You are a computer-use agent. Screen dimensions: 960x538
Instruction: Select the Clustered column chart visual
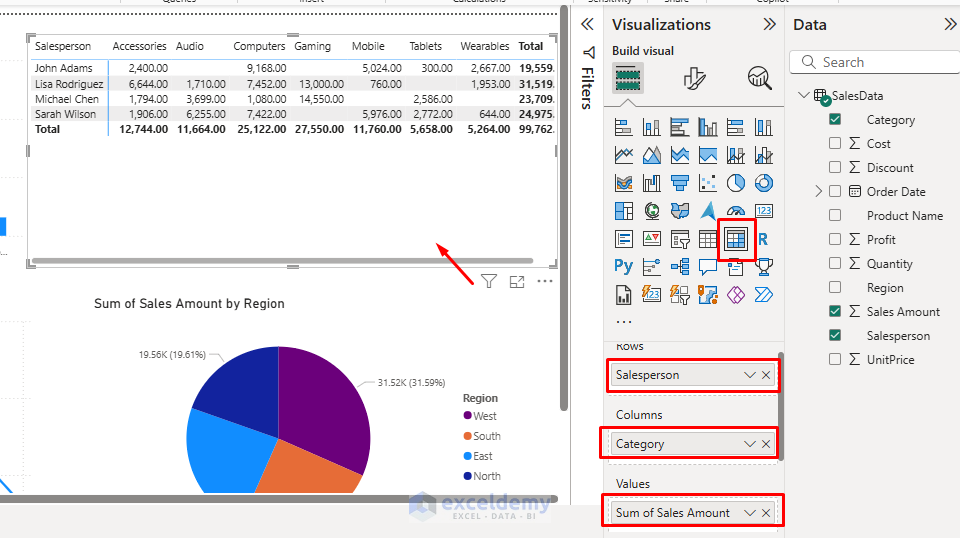tap(708, 127)
